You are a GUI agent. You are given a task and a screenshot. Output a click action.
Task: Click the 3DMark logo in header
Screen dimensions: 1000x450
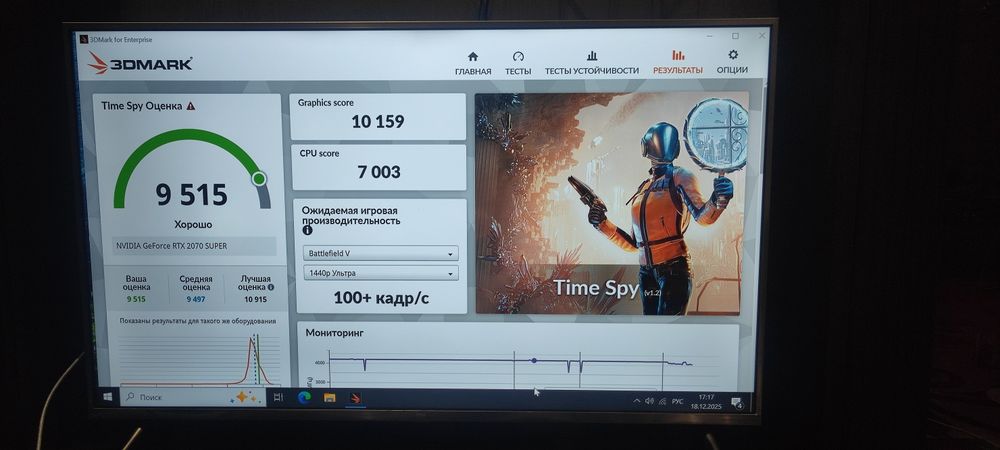[x=140, y=63]
